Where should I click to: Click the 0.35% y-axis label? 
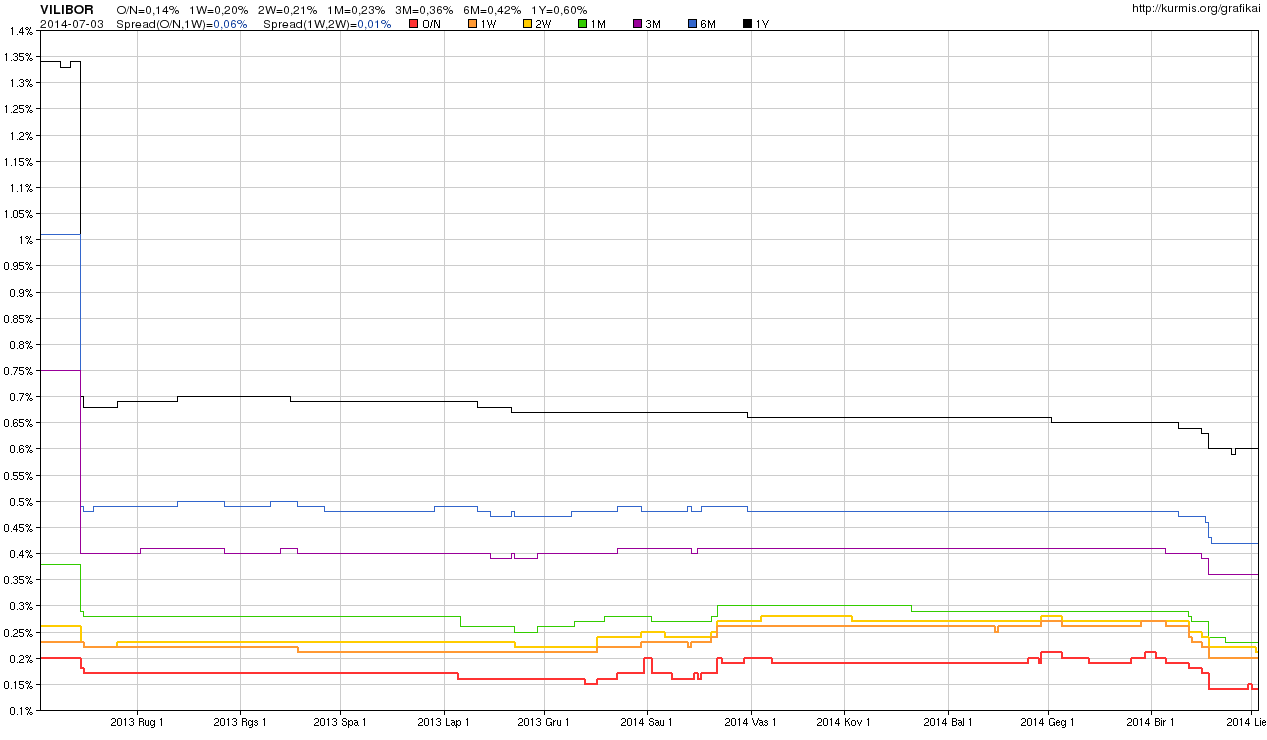(x=18, y=580)
